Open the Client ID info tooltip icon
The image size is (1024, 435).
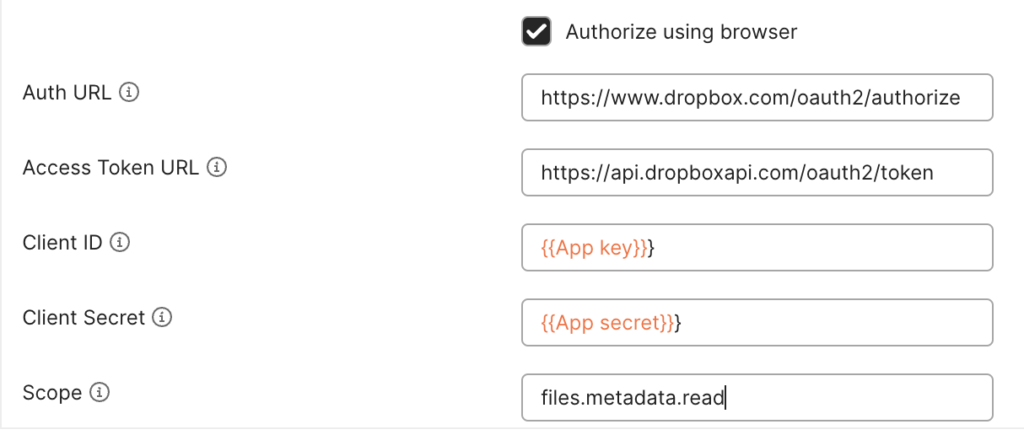click(120, 243)
